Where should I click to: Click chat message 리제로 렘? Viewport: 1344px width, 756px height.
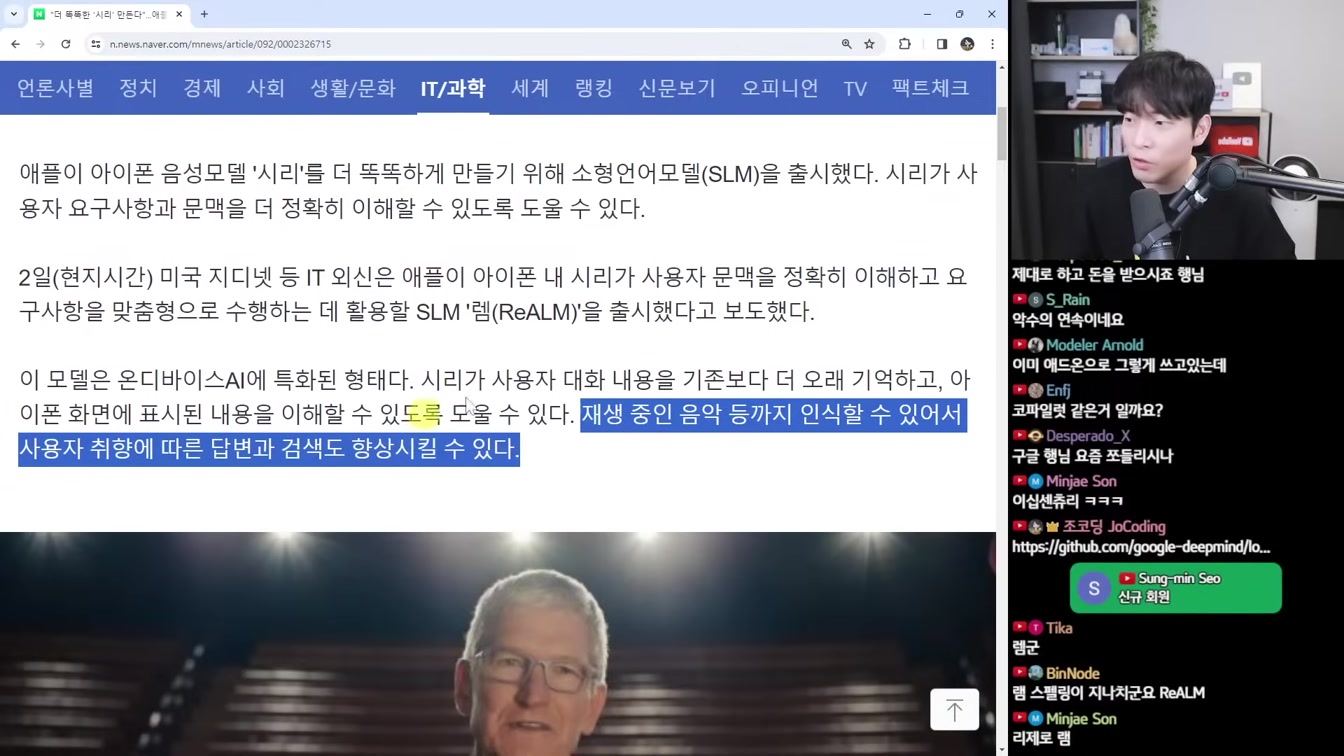point(1041,739)
